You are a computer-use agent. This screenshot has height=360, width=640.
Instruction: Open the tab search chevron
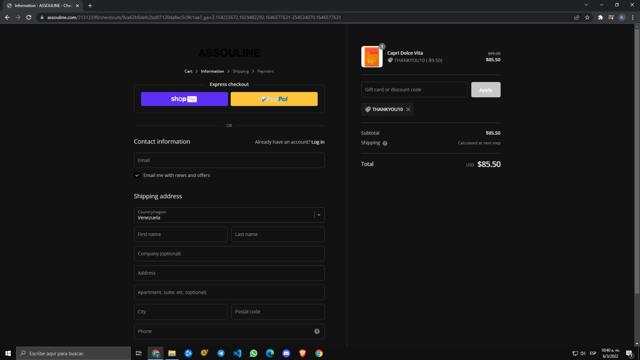pyautogui.click(x=586, y=5)
